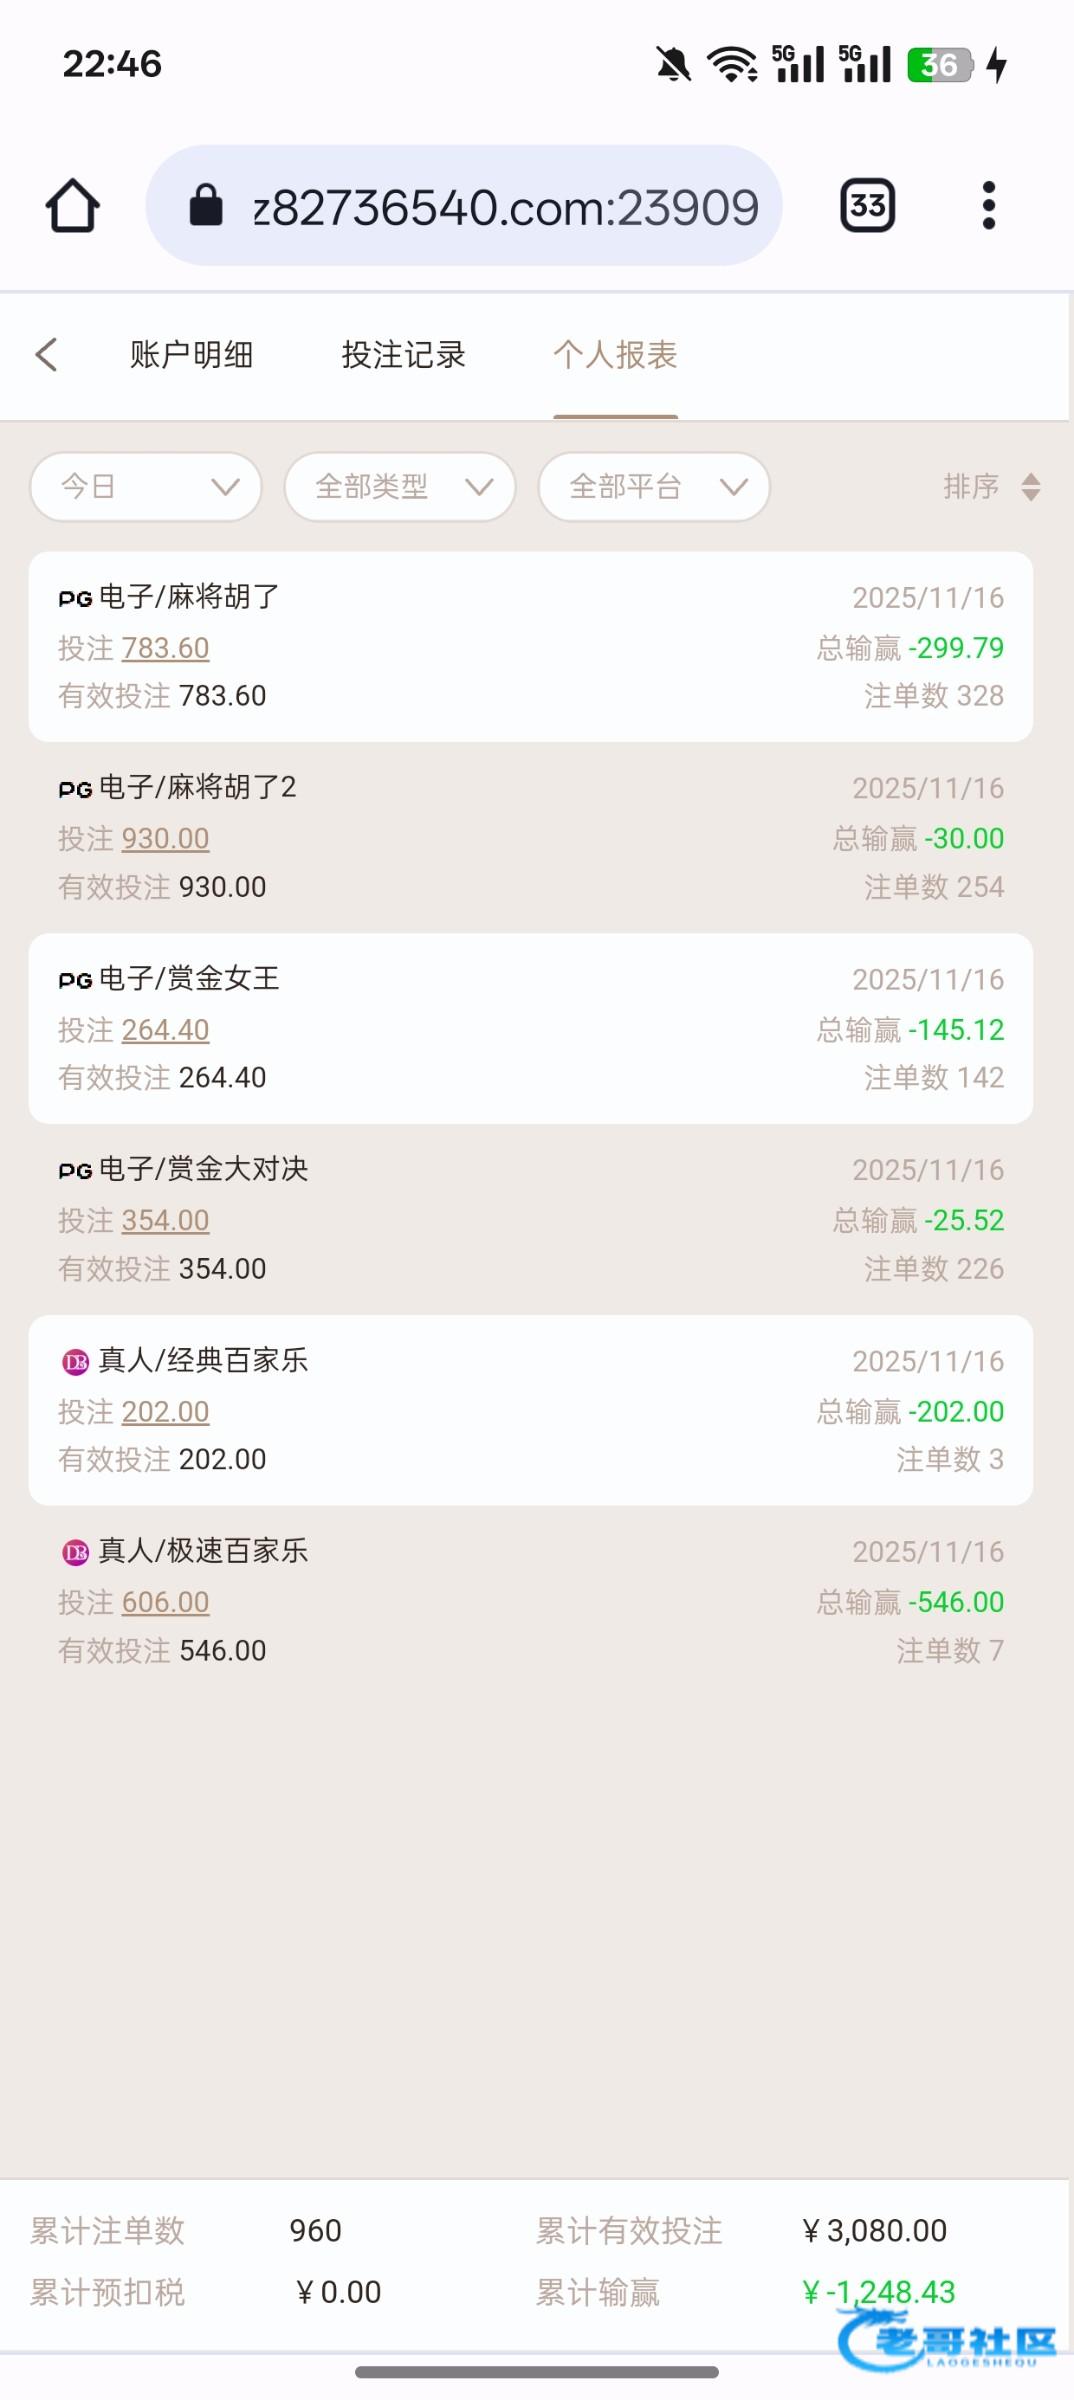Image resolution: width=1074 pixels, height=2400 pixels.
Task: Switch to the 投注记录 tab
Action: [x=403, y=355]
